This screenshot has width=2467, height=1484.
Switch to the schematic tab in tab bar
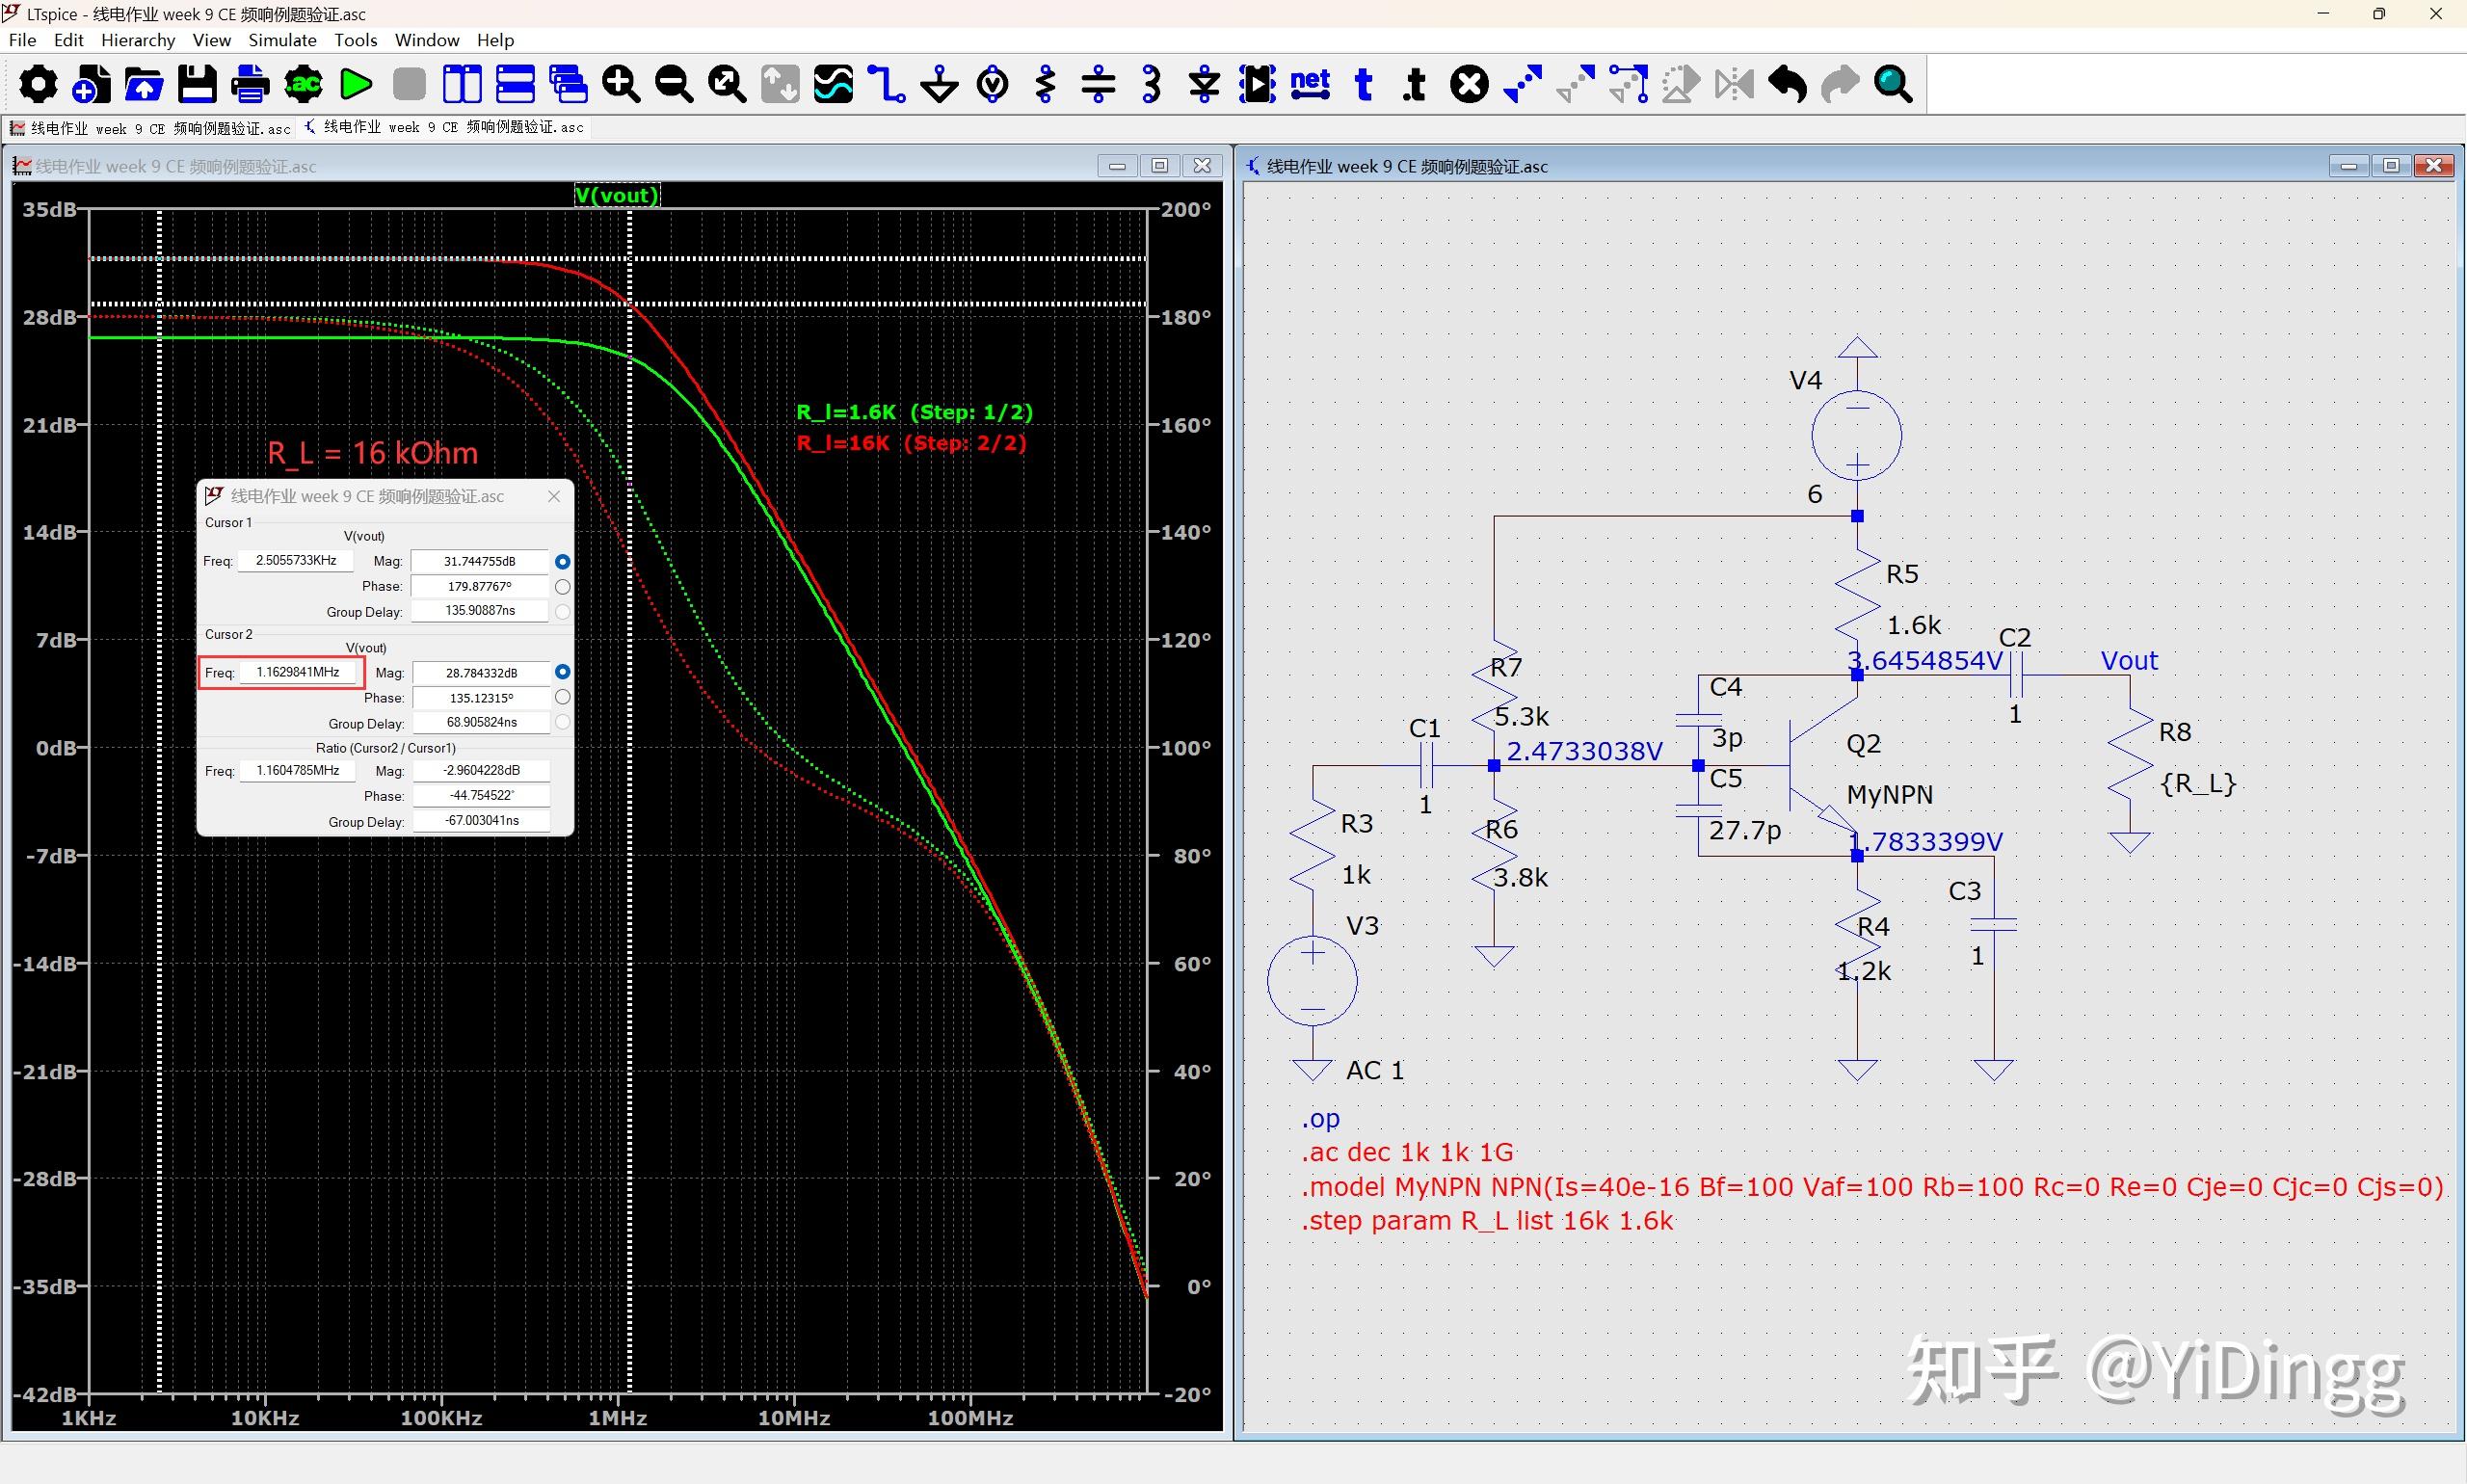coord(444,128)
